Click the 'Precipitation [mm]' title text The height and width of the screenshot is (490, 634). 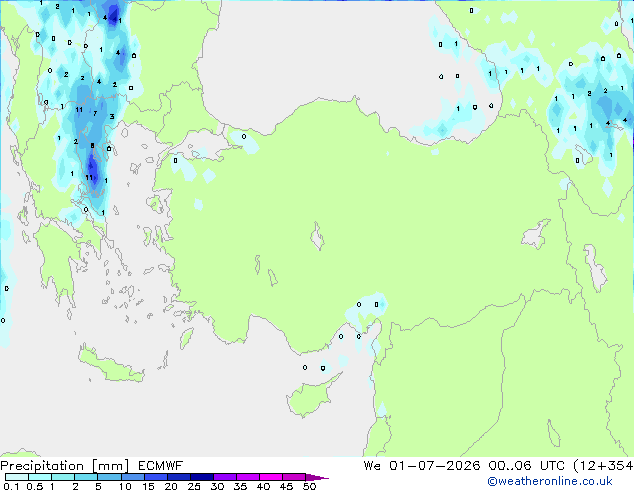pyautogui.click(x=65, y=466)
